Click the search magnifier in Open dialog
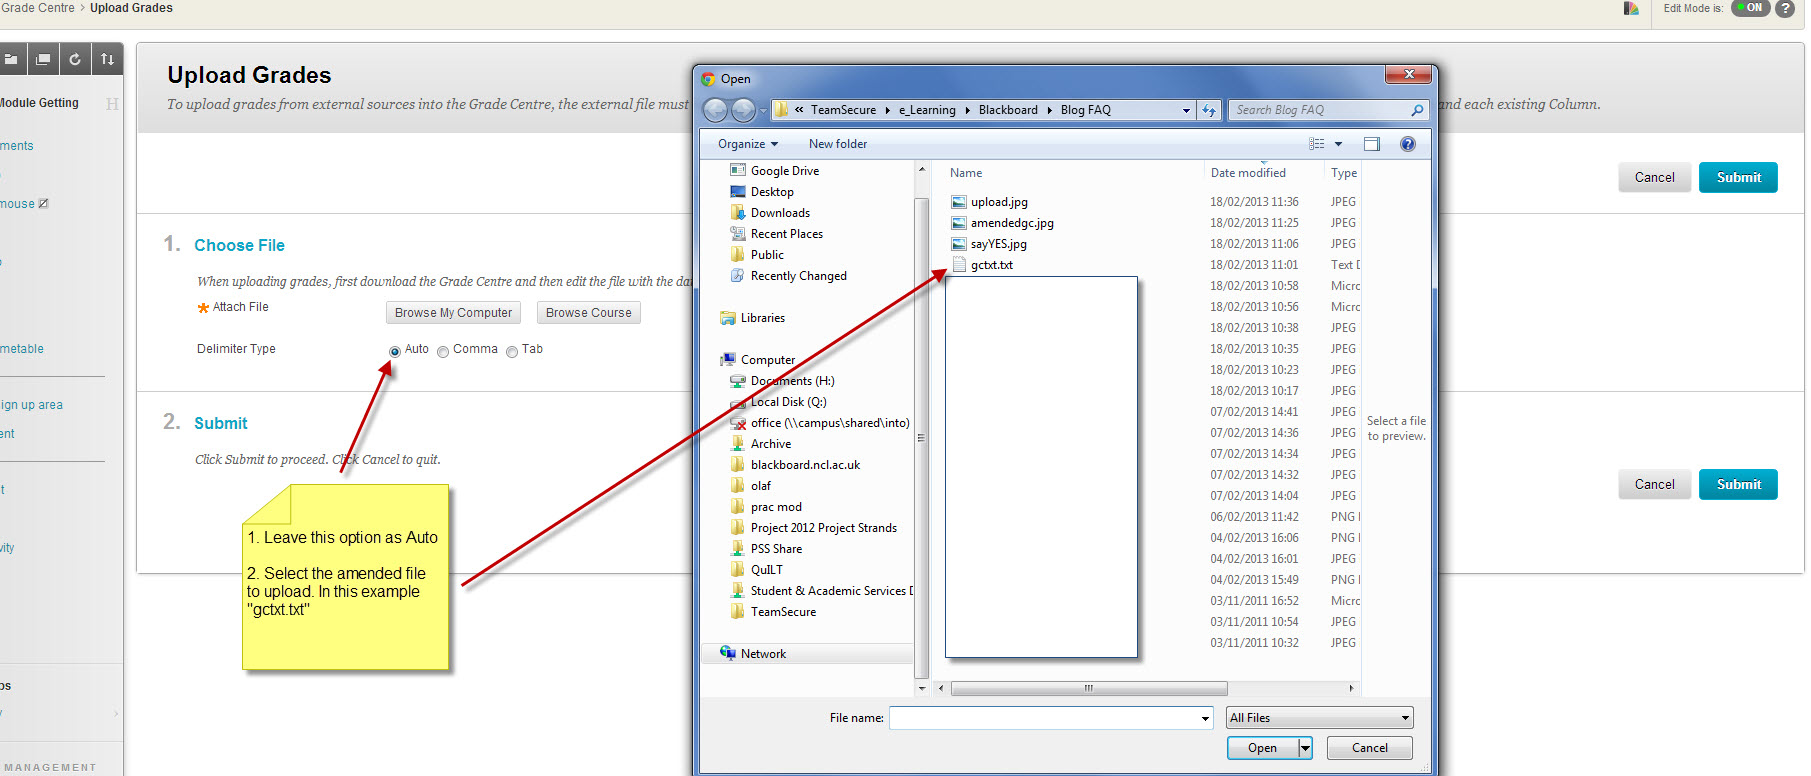Image resolution: width=1811 pixels, height=776 pixels. click(x=1417, y=110)
